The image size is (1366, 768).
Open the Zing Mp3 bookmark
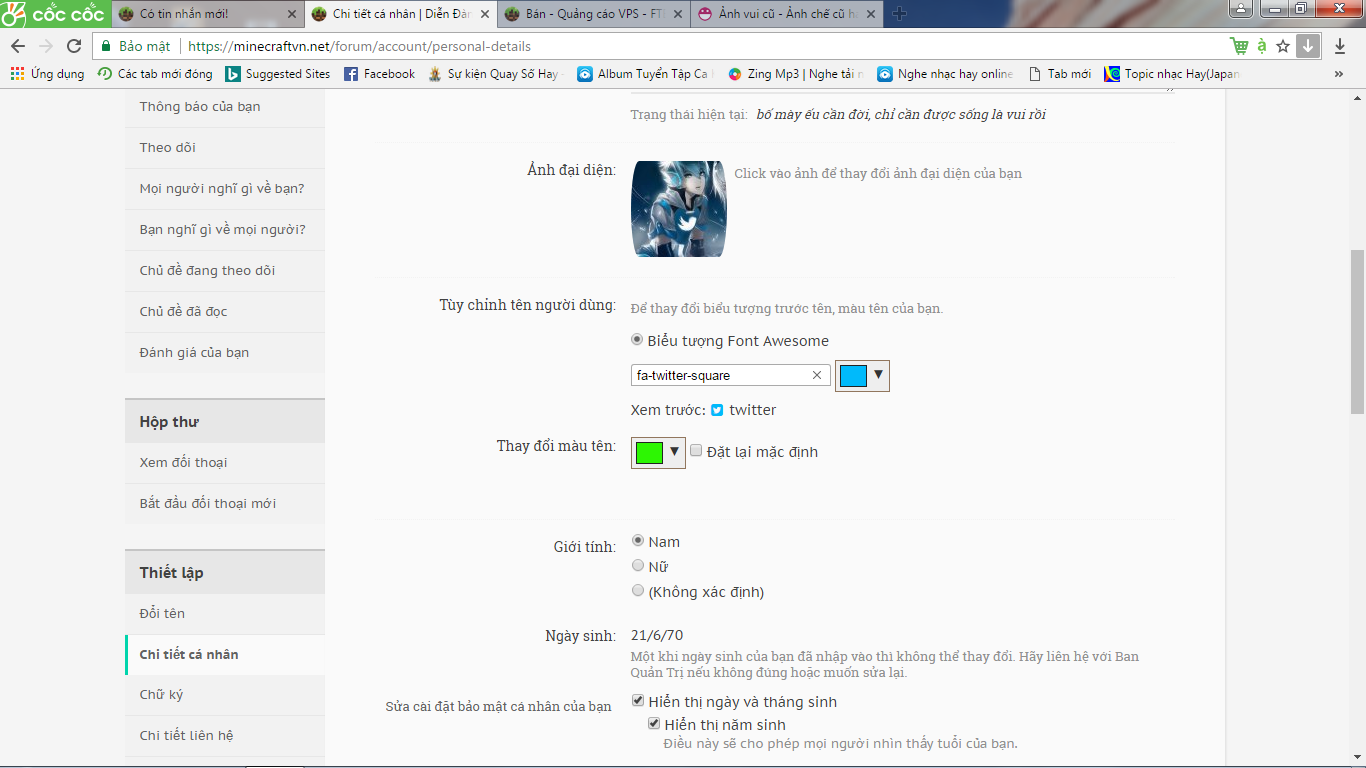[x=796, y=74]
